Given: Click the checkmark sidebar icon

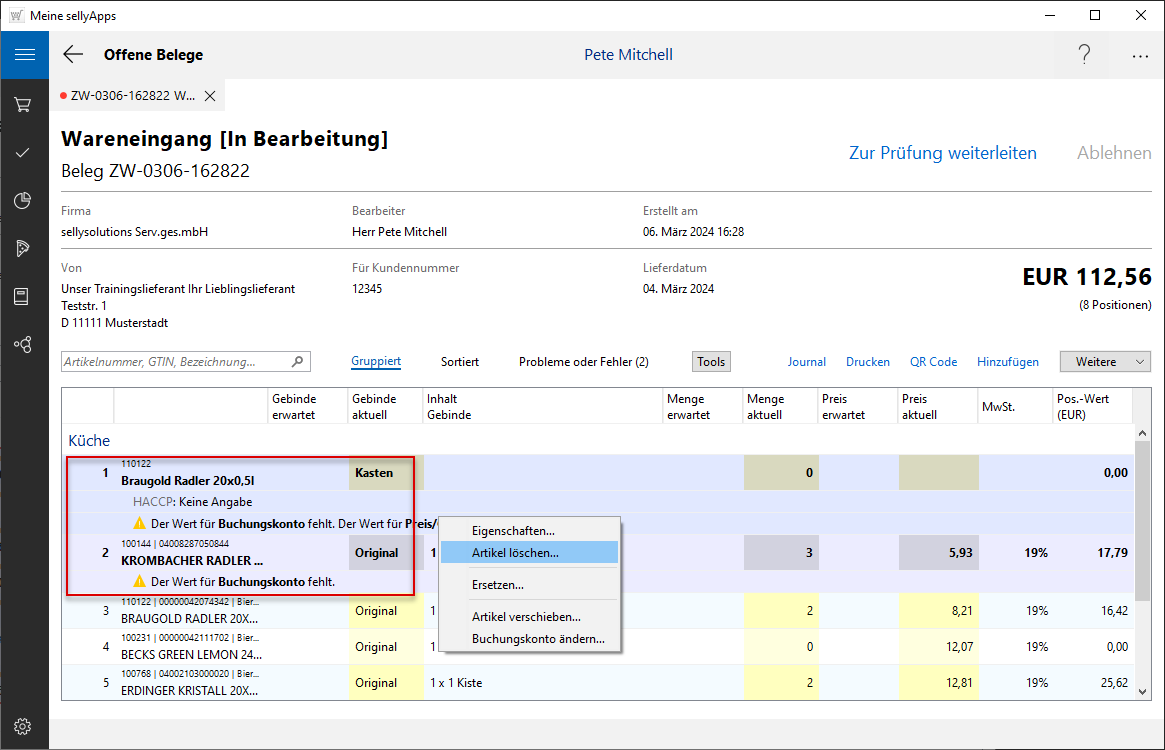Looking at the screenshot, I should point(24,153).
